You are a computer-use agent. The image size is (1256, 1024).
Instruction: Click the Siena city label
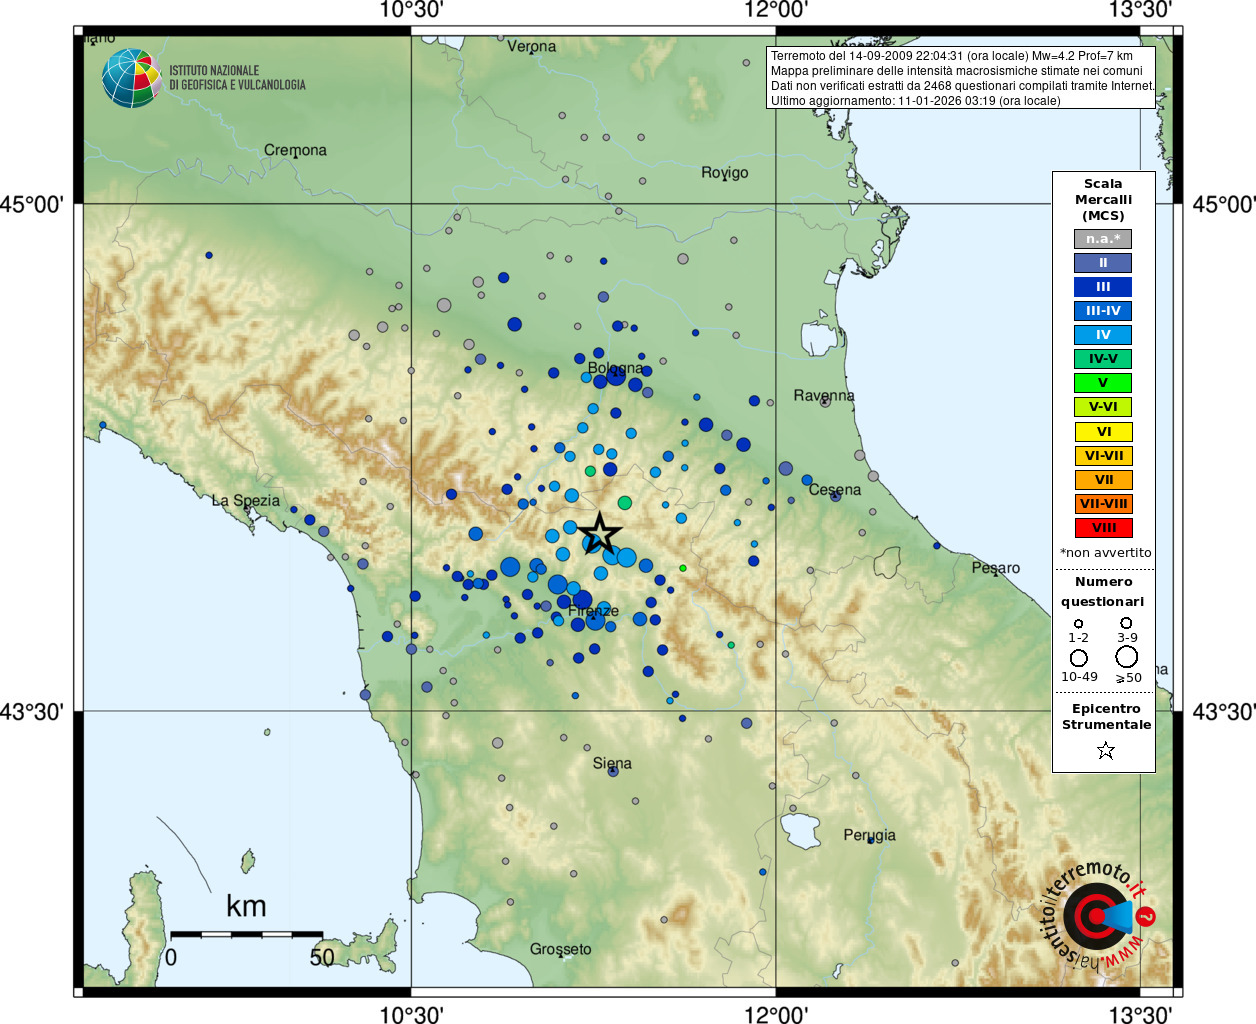612,763
